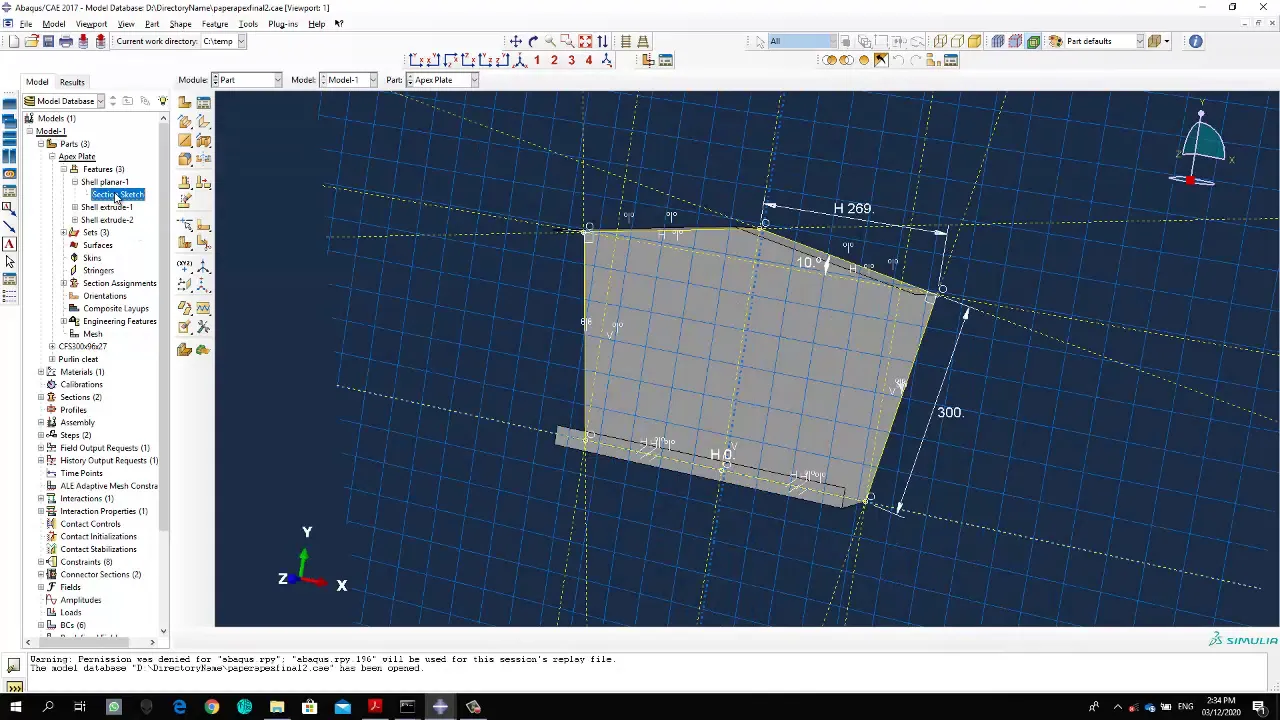Show shaded render style
Viewport: 1280px width, 720px height.
pyautogui.click(x=975, y=41)
